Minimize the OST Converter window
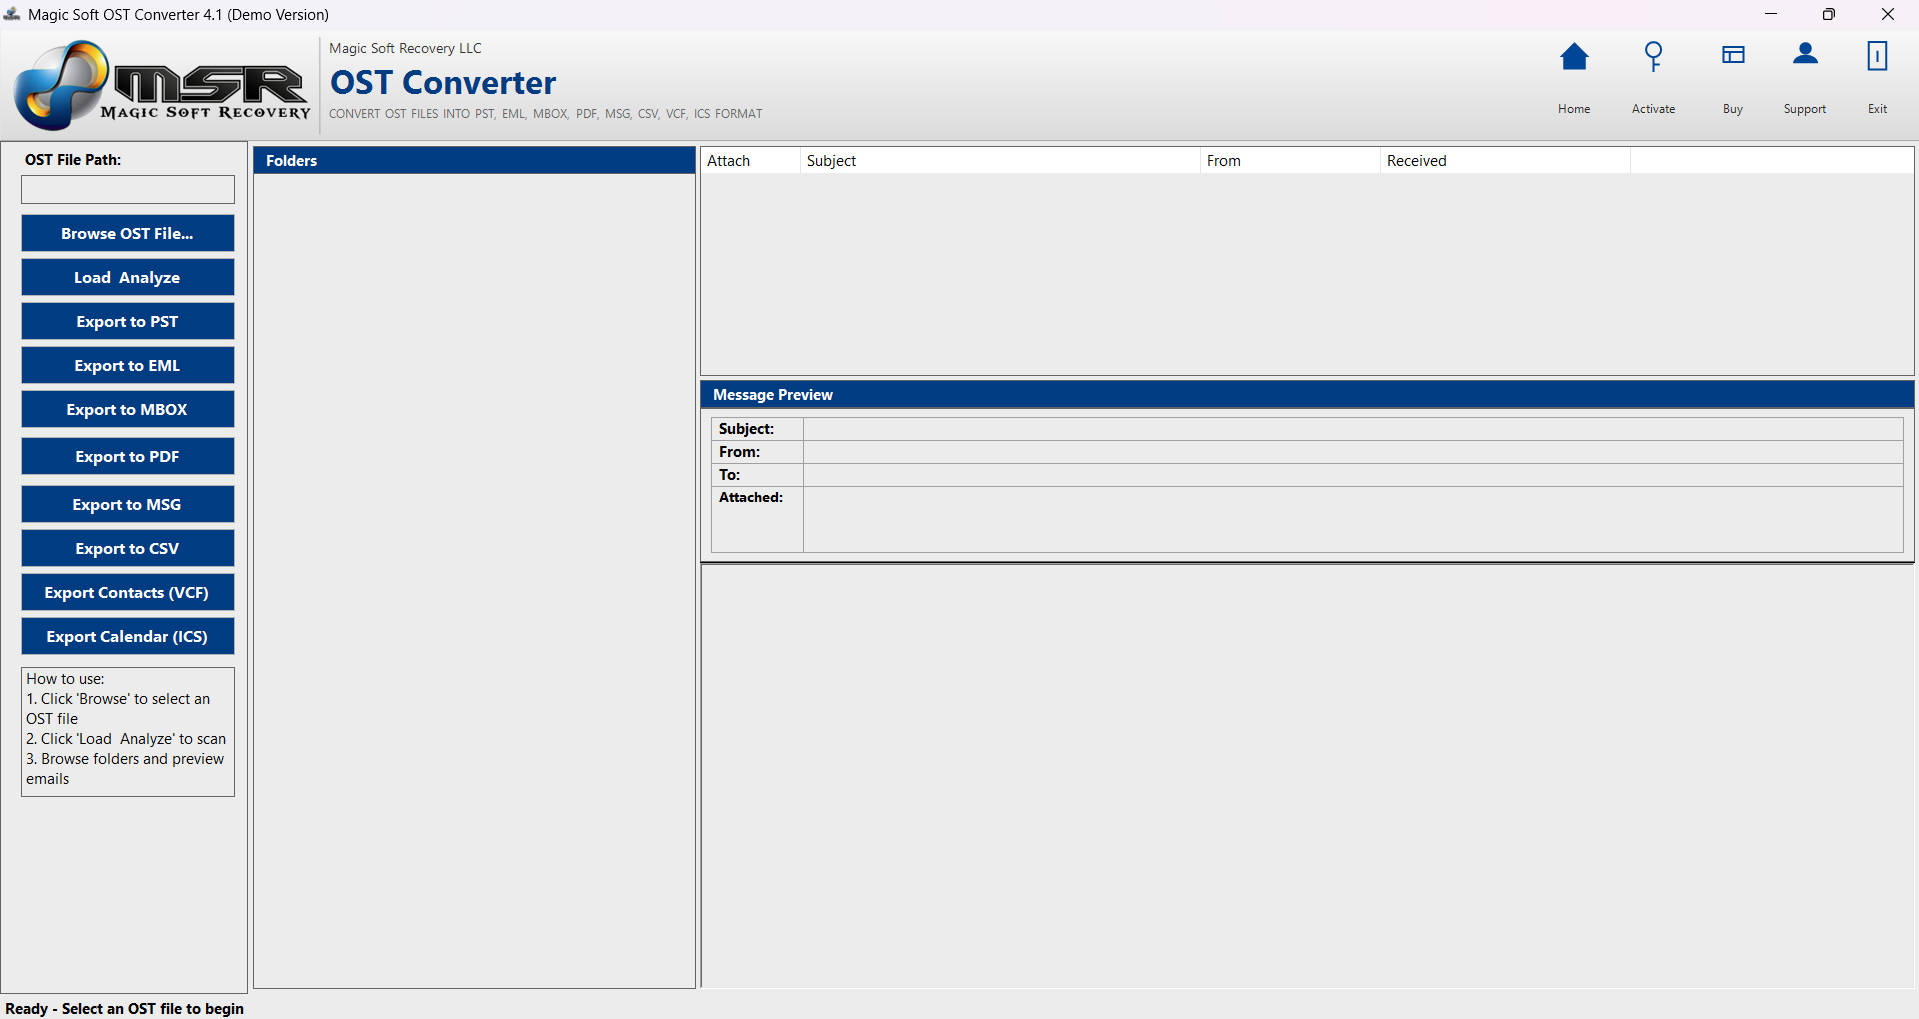 [1771, 14]
